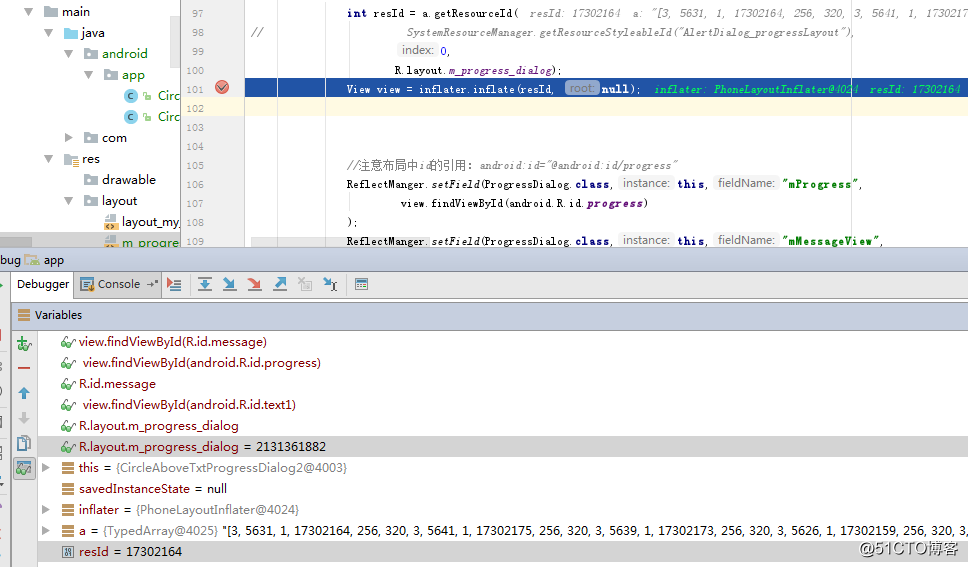968x567 pixels.
Task: Toggle the breakpoint on line 101
Action: coord(222,88)
